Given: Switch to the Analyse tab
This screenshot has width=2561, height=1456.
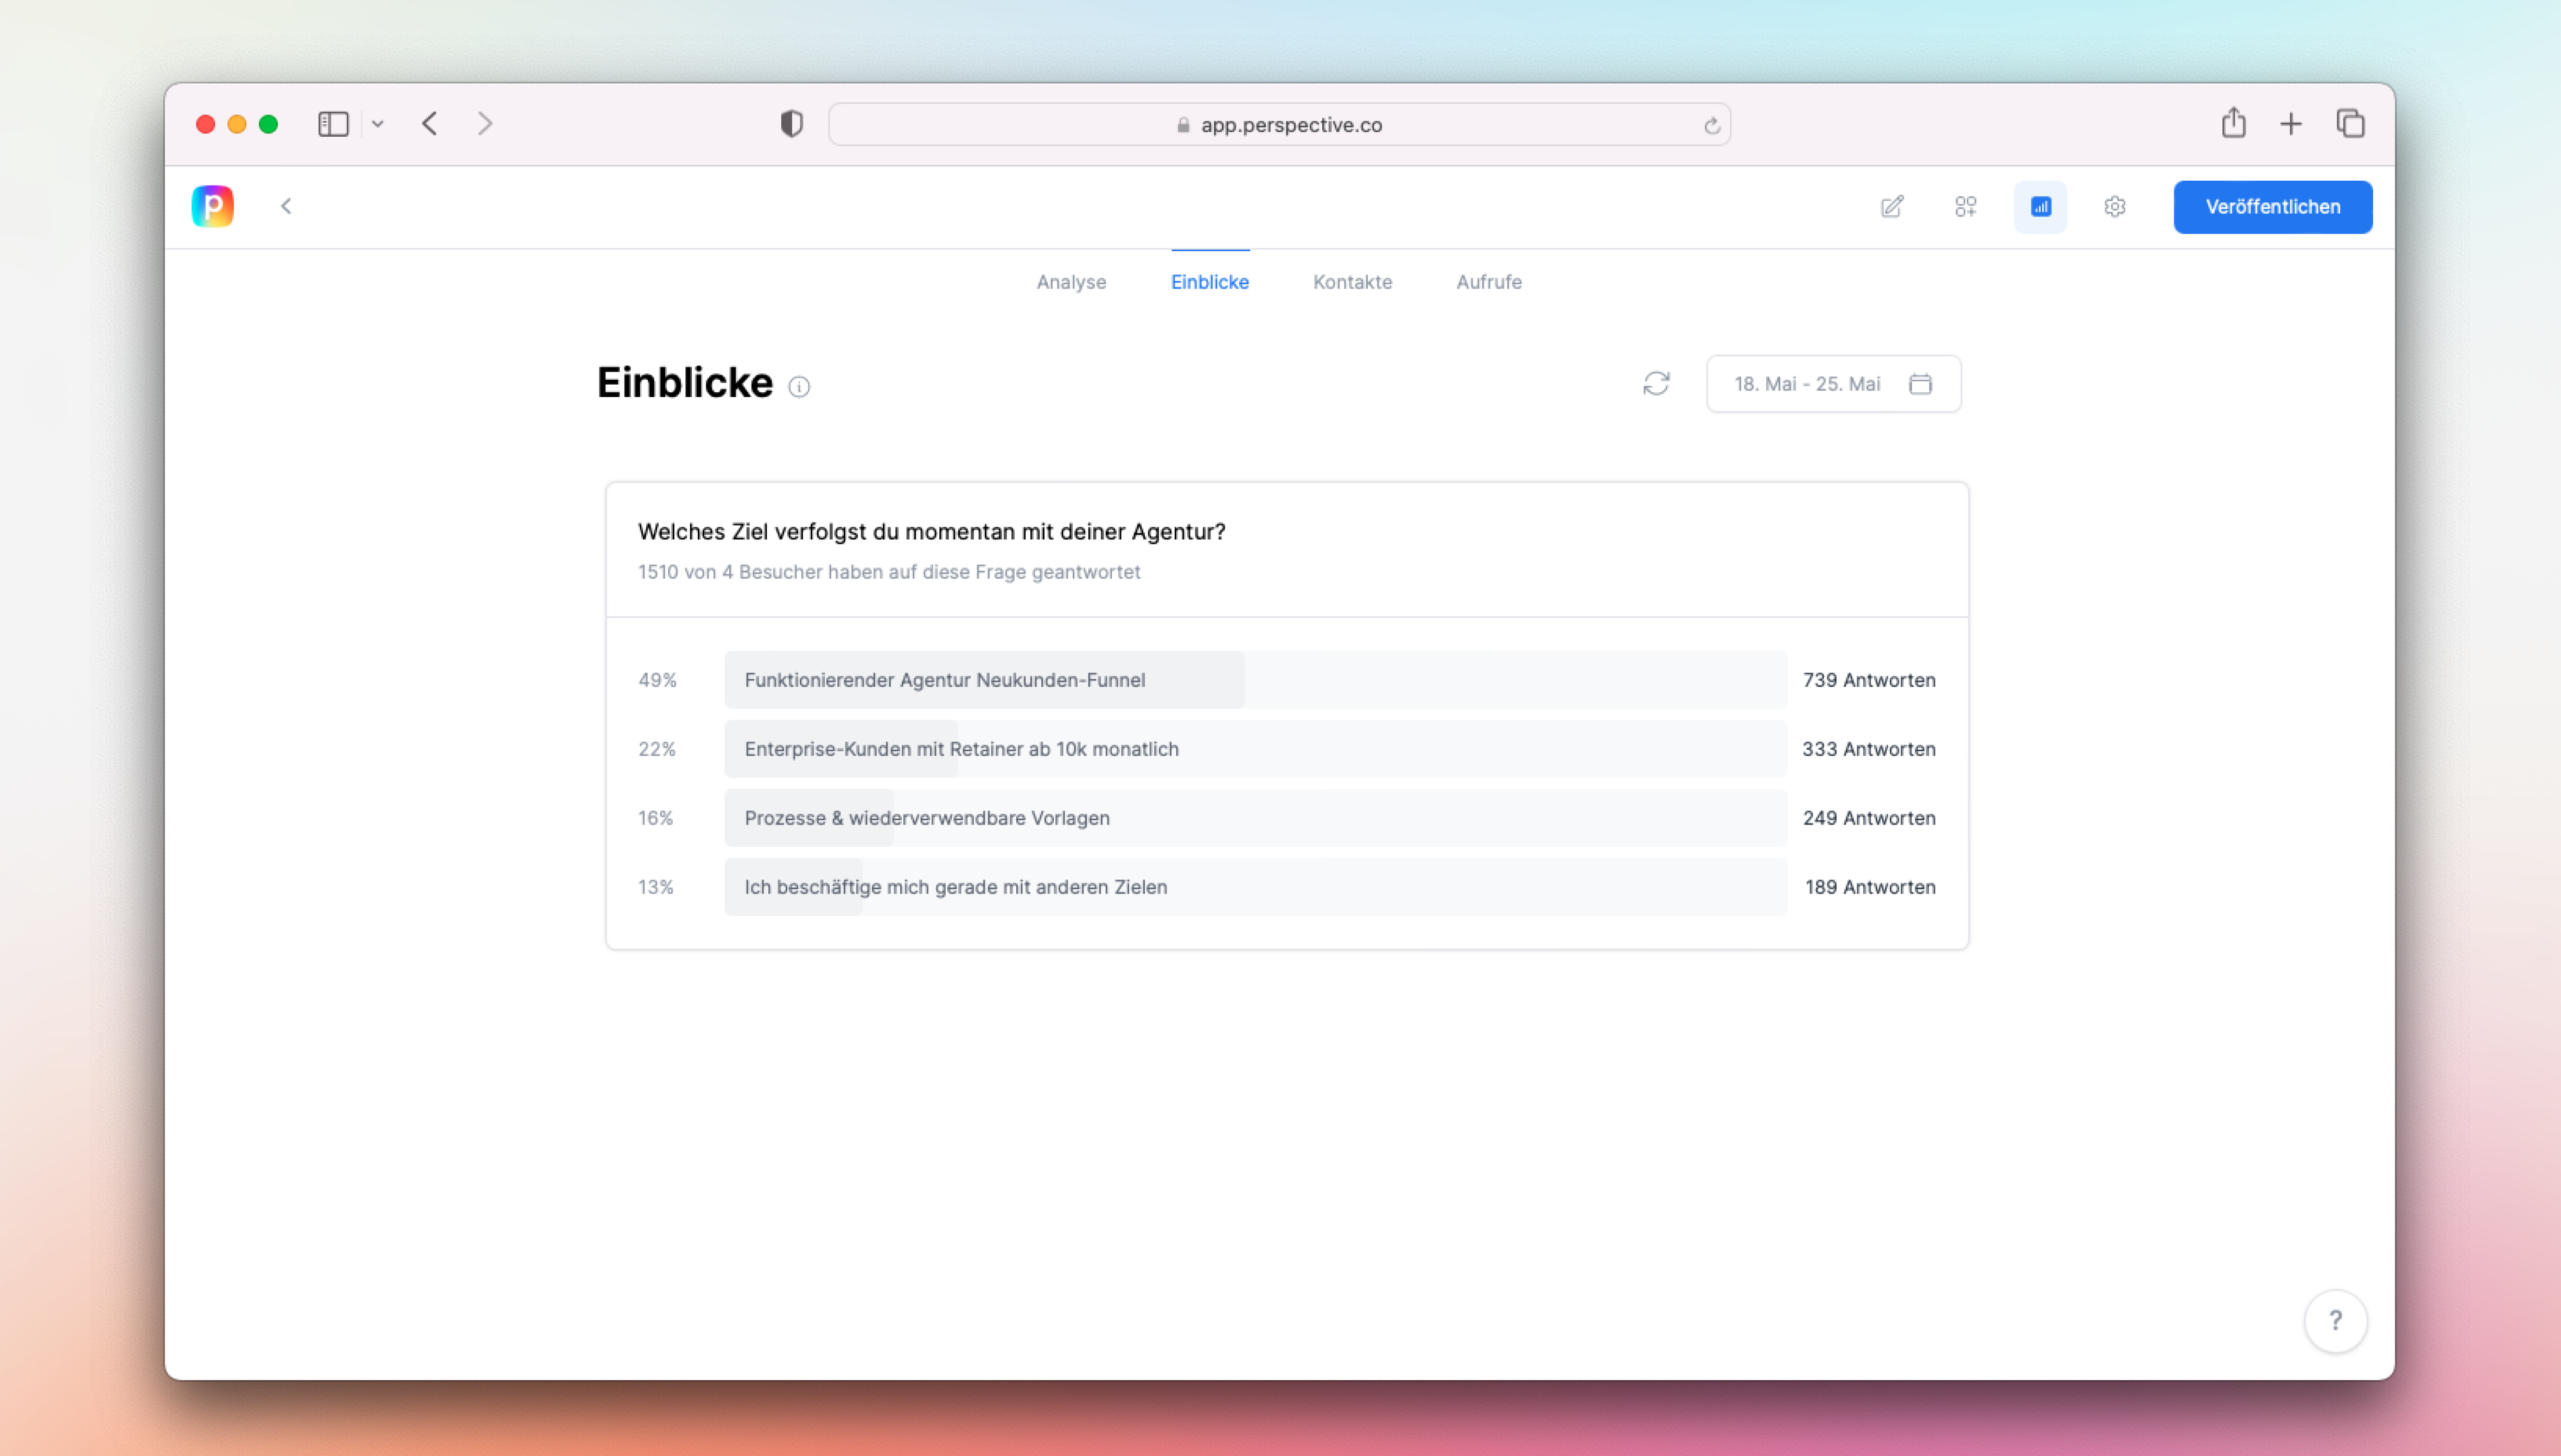Looking at the screenshot, I should click(x=1071, y=282).
